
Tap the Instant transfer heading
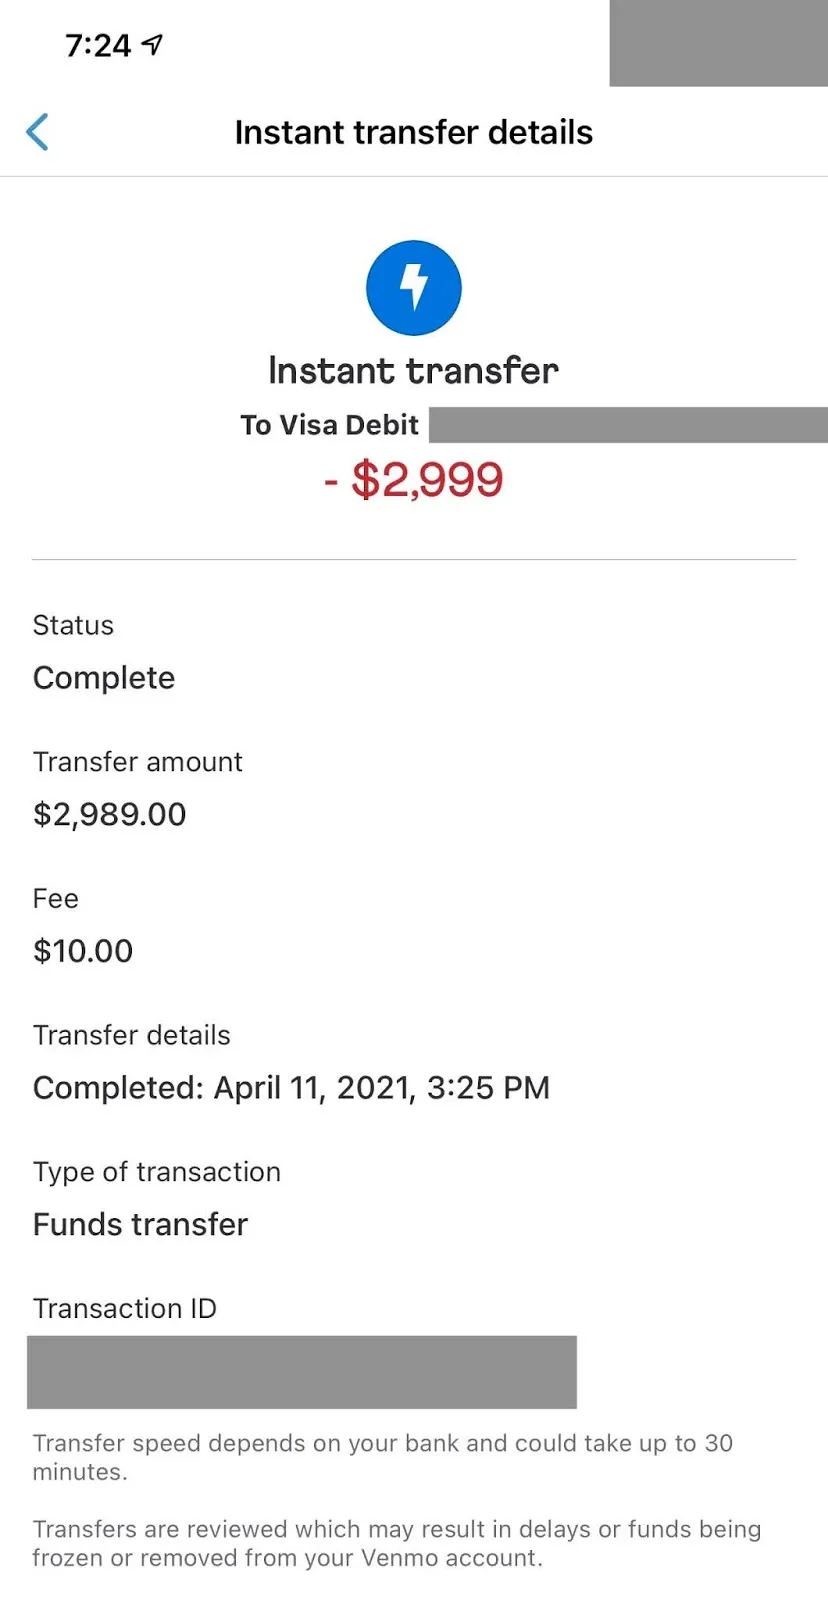pos(414,371)
